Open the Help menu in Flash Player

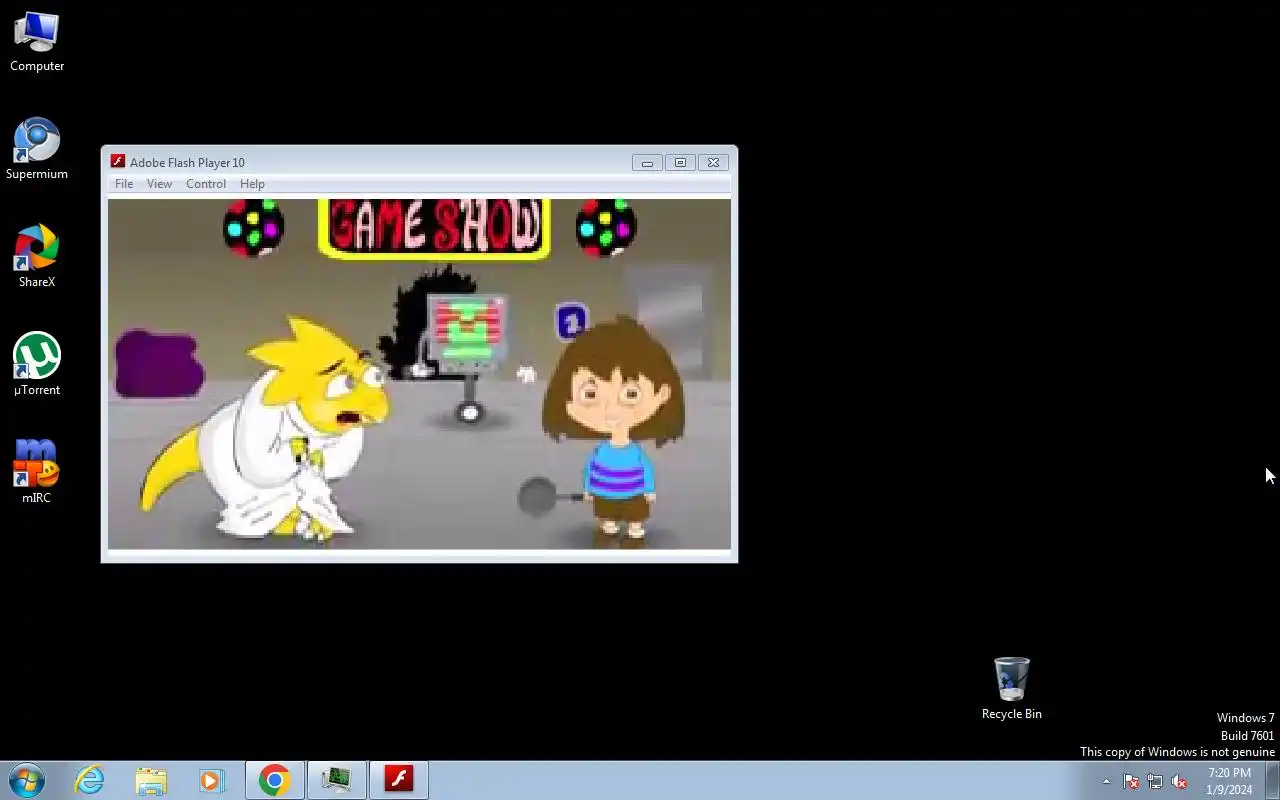pos(252,184)
